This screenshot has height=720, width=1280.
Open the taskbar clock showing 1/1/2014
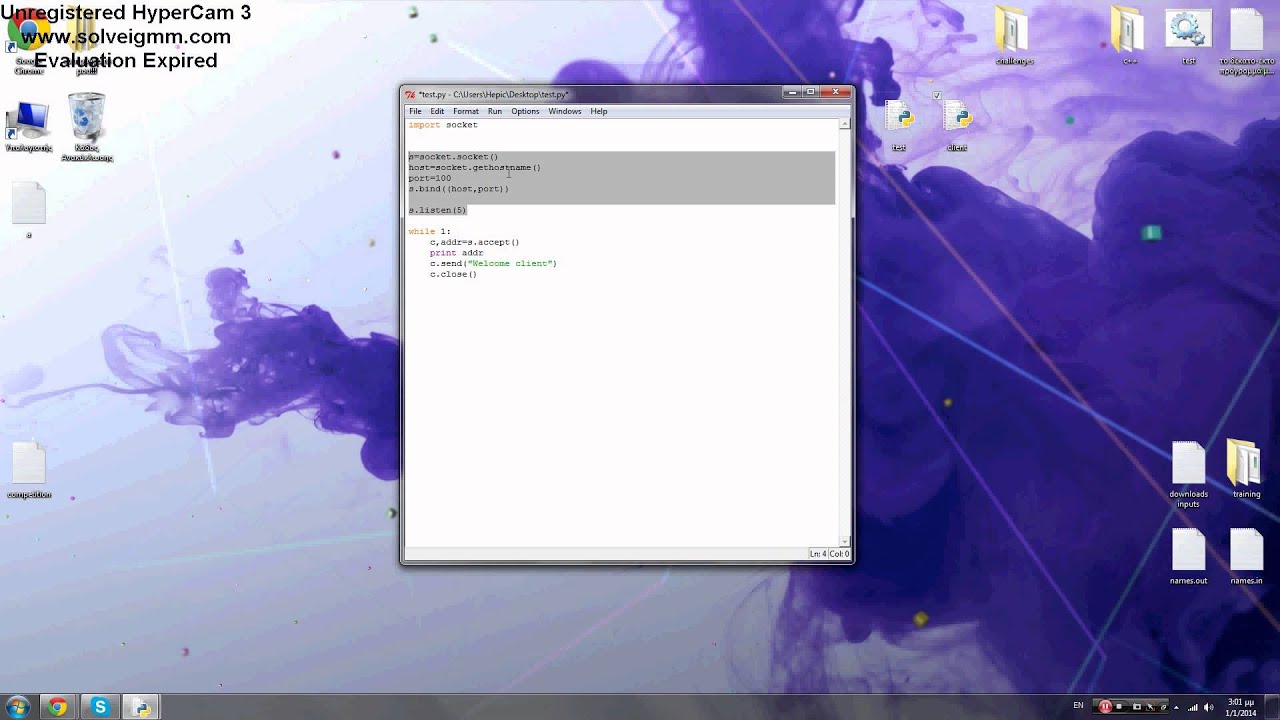click(x=1241, y=707)
